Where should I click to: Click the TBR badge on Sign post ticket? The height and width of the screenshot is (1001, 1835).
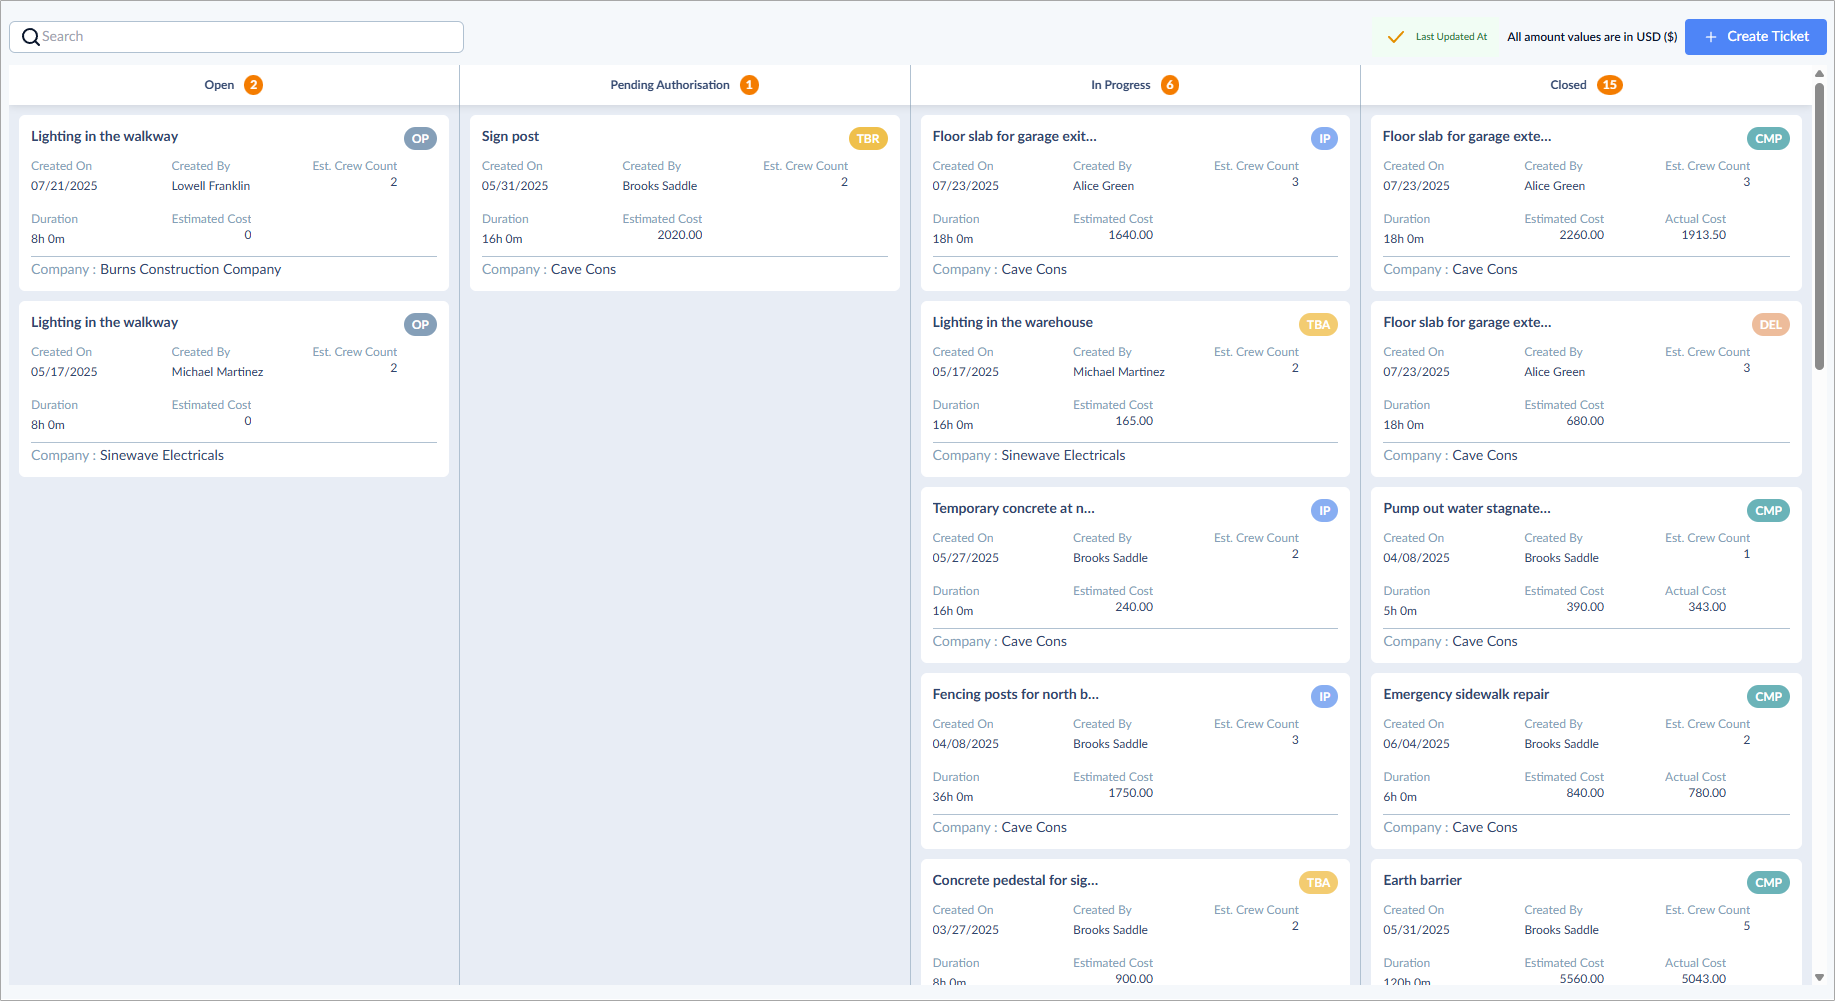click(868, 139)
